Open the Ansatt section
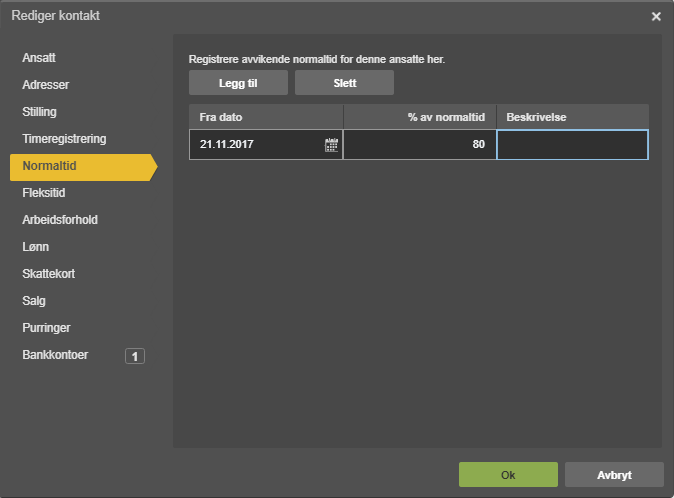Viewport: 674px width, 498px height. point(39,58)
